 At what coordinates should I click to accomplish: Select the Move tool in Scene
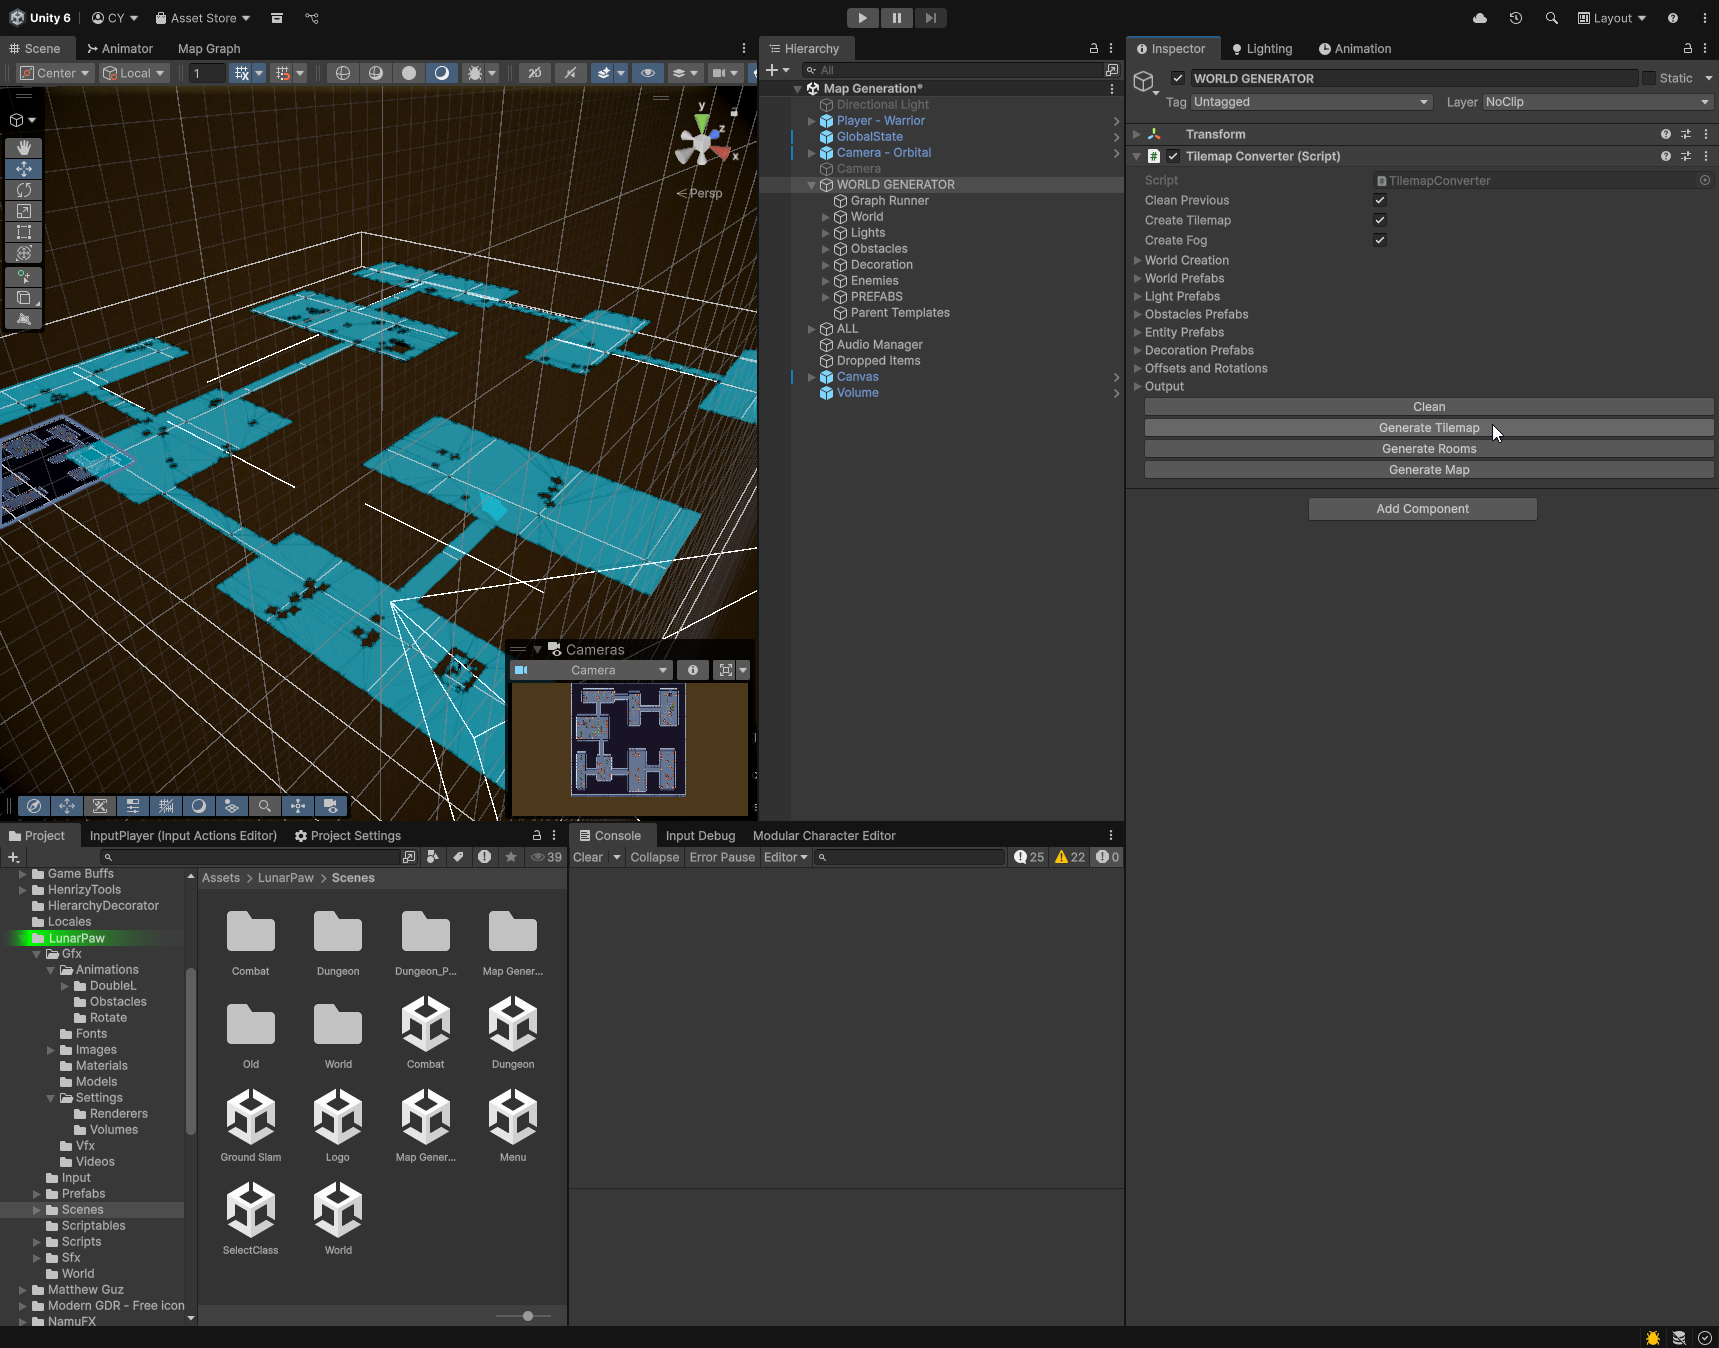24,169
